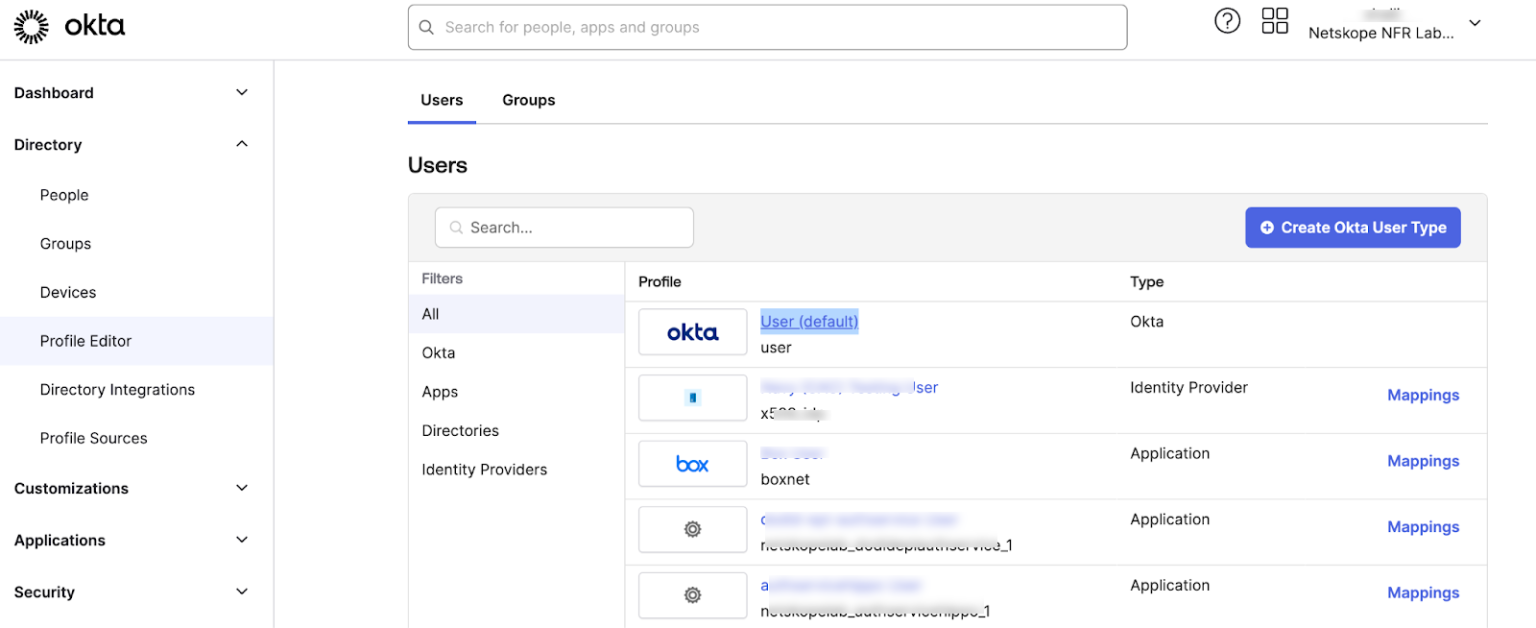Click the Box logo in the profile list
The image size is (1536, 628).
coord(692,463)
